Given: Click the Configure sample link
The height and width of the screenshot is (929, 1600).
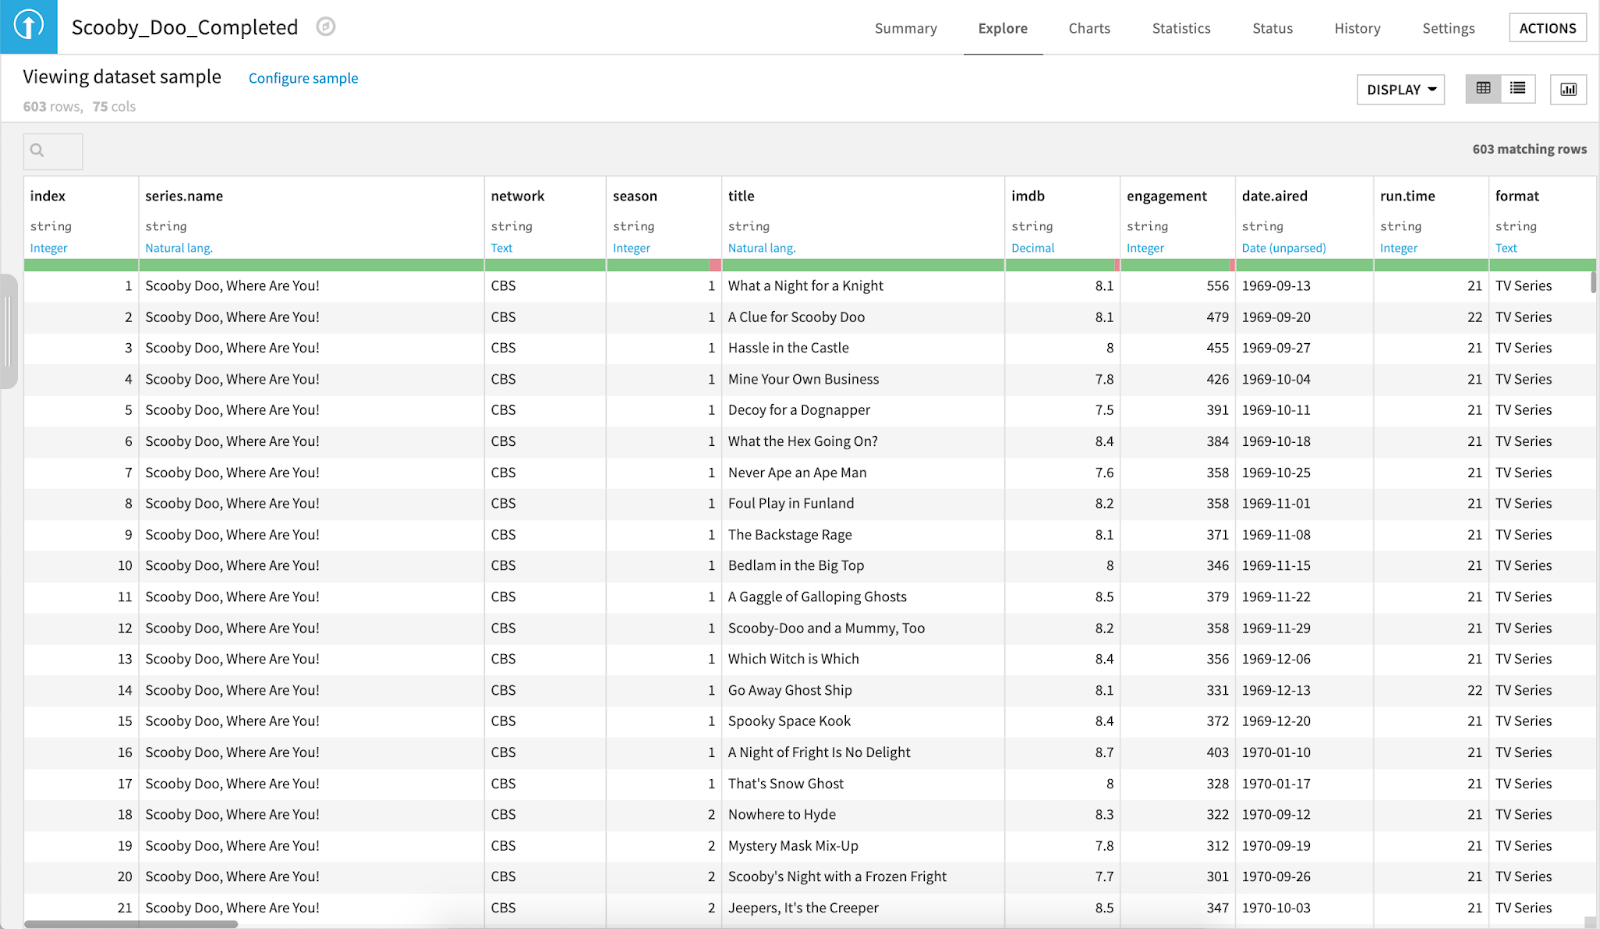Looking at the screenshot, I should click(303, 78).
